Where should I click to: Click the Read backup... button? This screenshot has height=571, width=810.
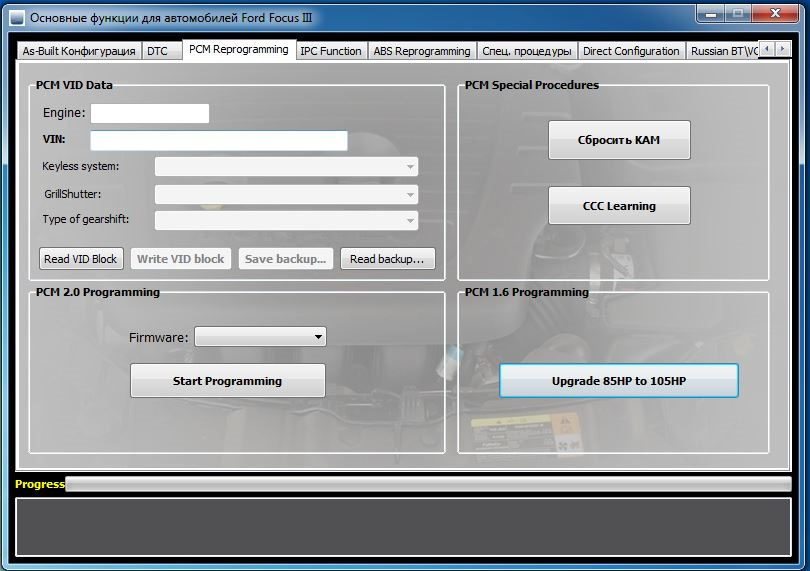pyautogui.click(x=387, y=259)
